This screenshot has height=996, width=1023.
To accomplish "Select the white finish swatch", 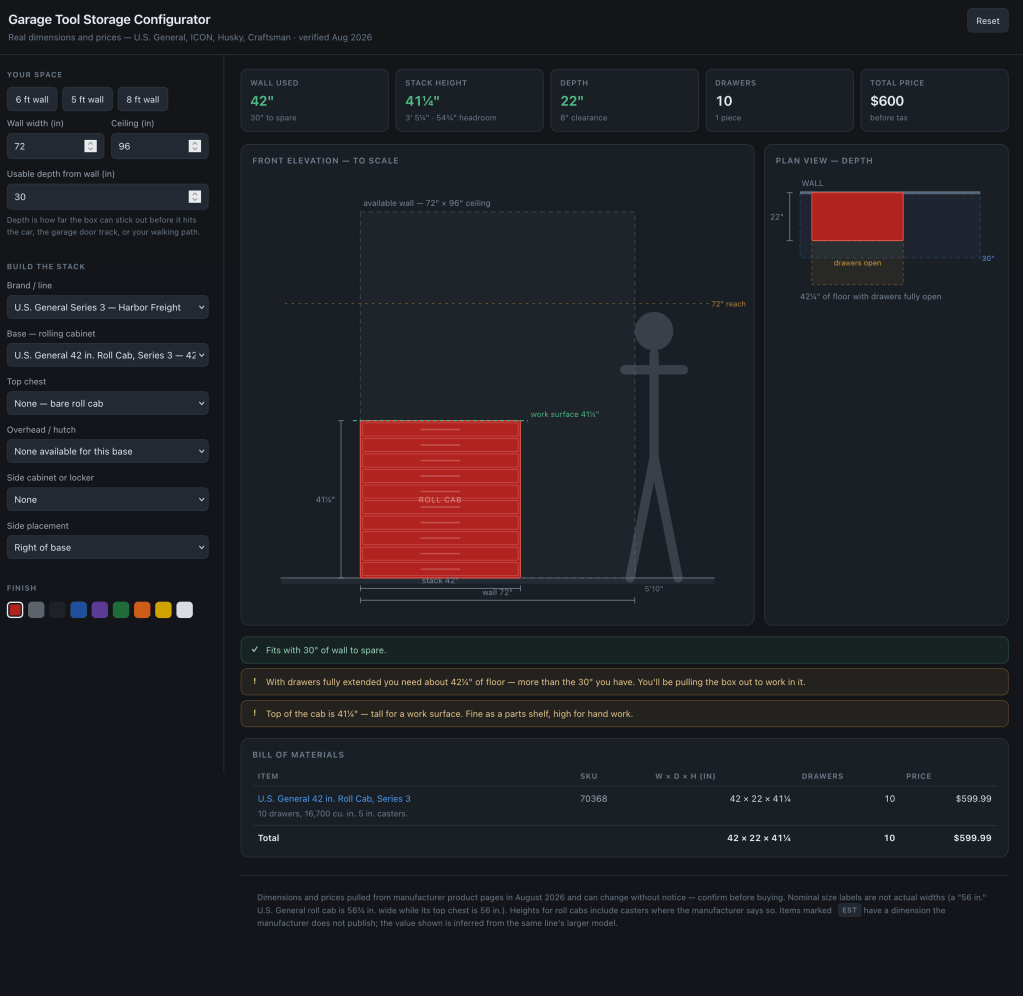I will [185, 610].
